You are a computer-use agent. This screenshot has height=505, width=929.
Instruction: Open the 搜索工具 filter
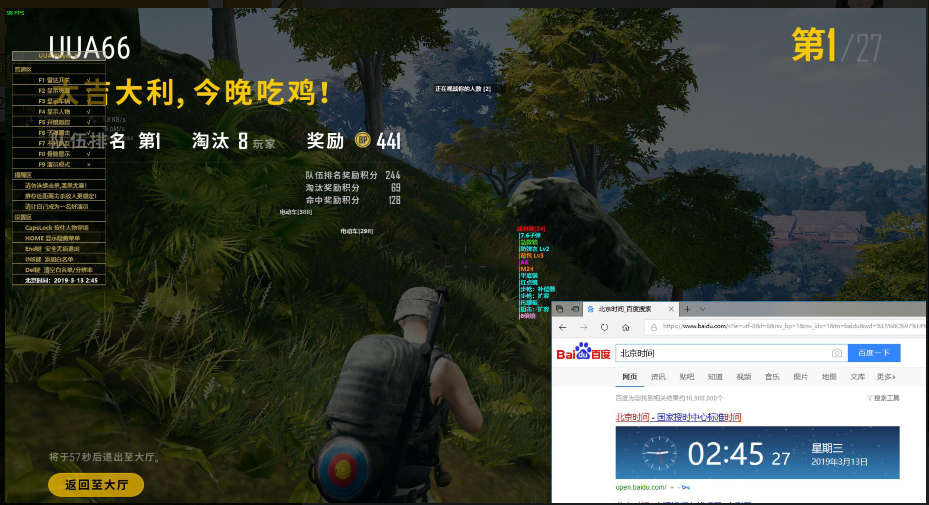pyautogui.click(x=883, y=398)
